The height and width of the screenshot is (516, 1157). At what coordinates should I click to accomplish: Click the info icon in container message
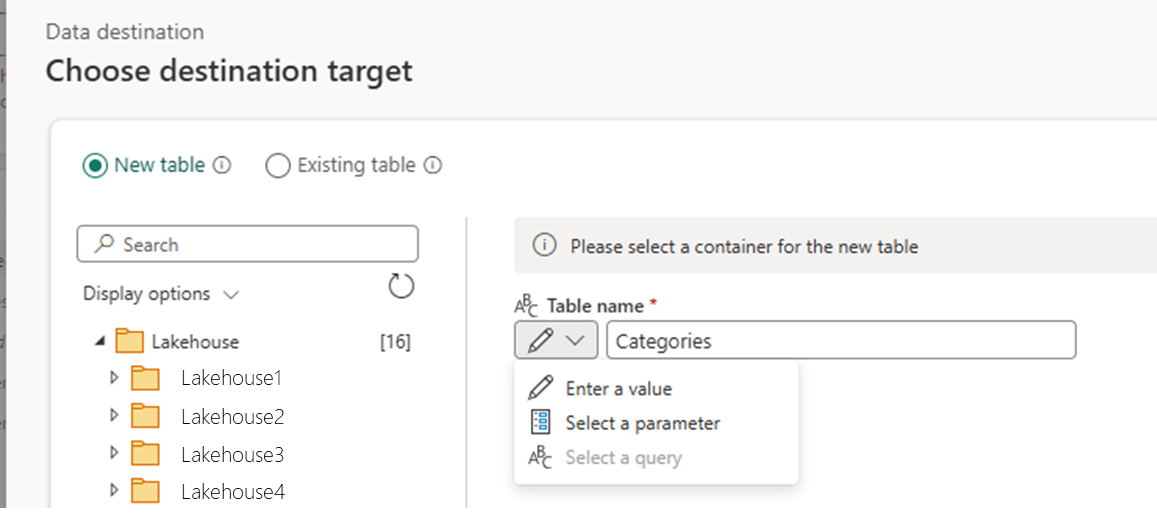pos(544,246)
